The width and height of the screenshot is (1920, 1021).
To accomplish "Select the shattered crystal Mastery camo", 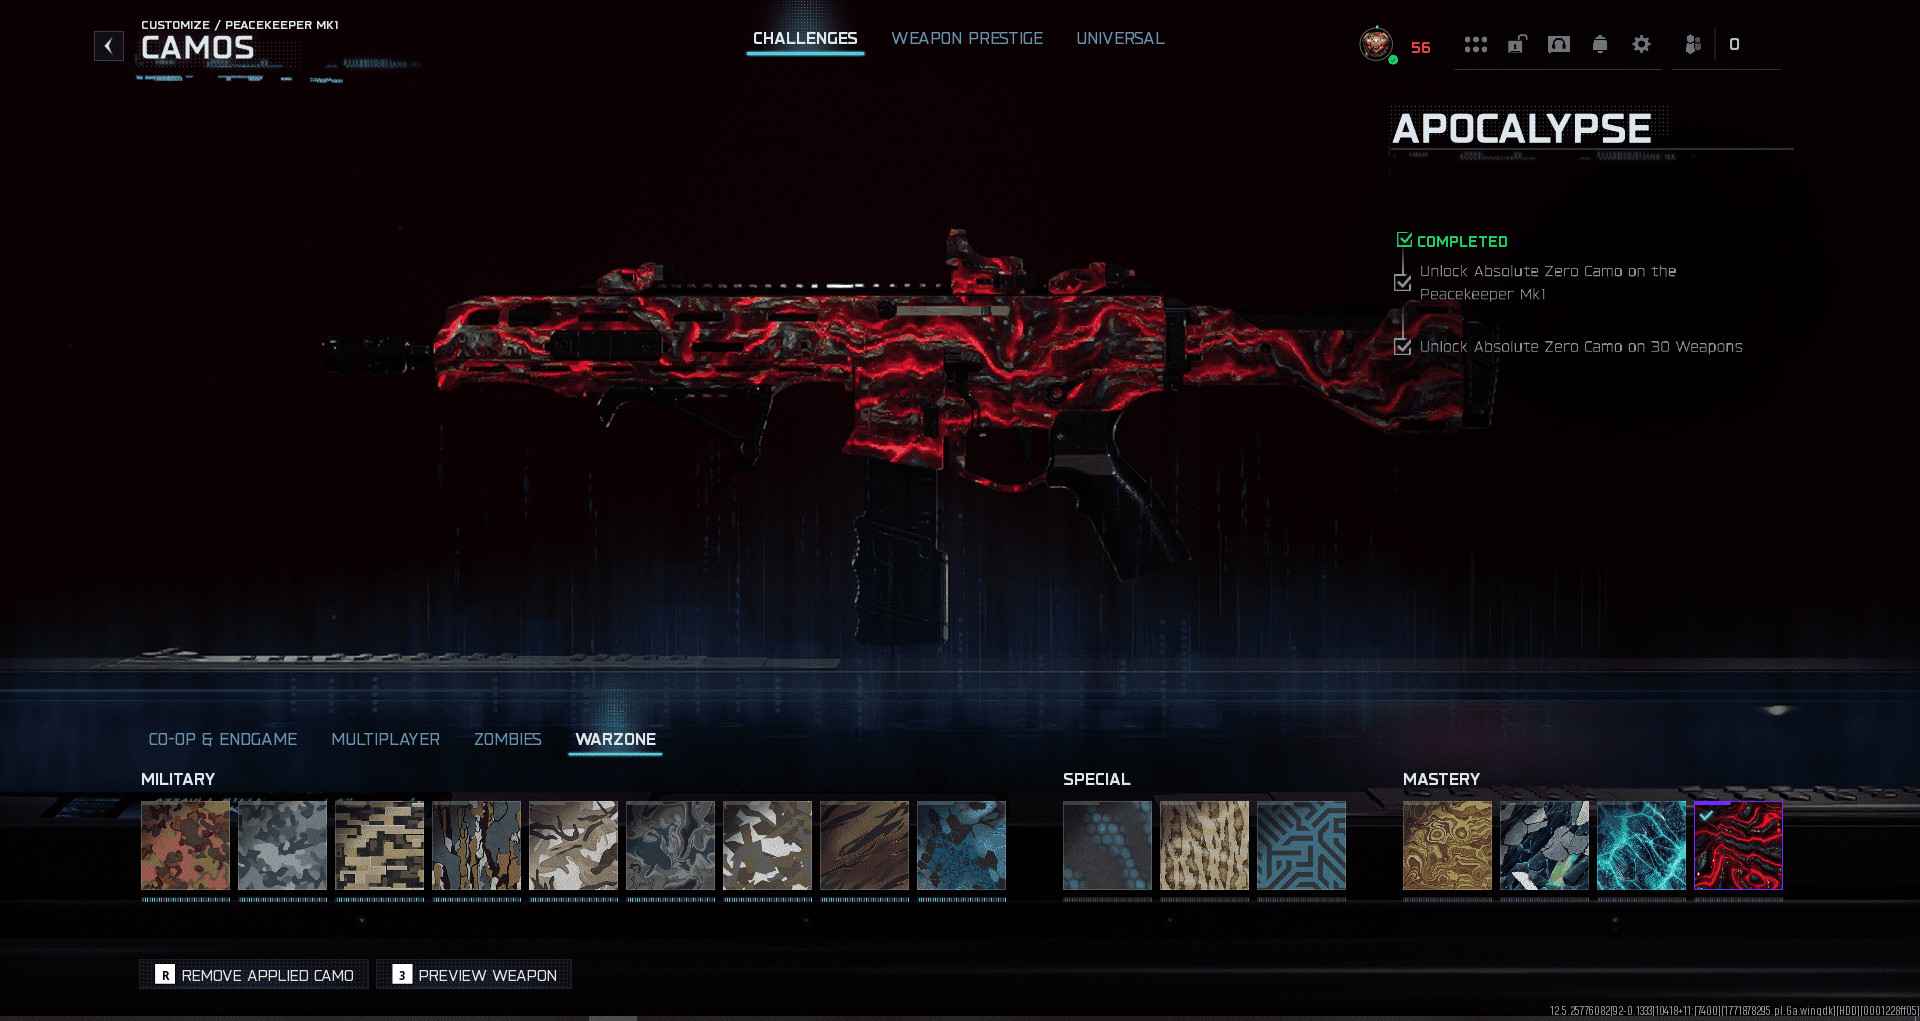I will pos(1544,846).
